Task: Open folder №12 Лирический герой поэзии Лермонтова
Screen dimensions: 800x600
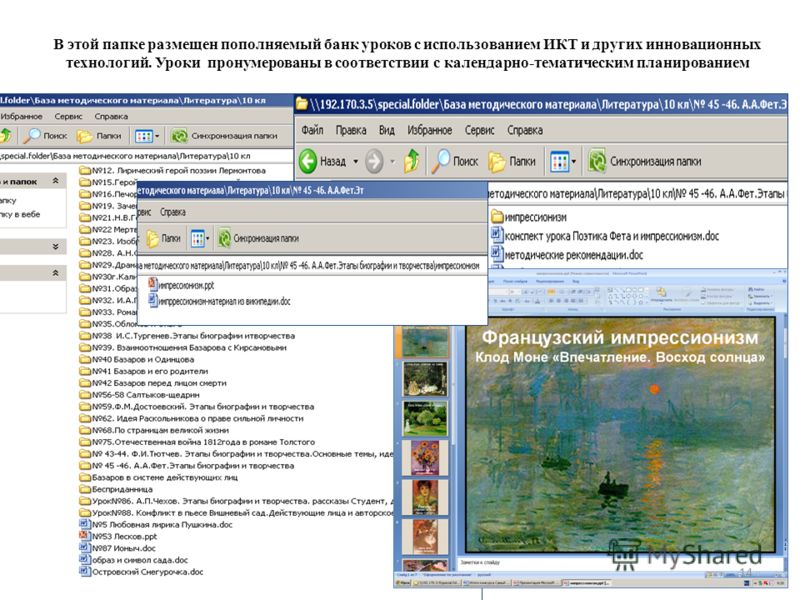Action: click(x=172, y=171)
